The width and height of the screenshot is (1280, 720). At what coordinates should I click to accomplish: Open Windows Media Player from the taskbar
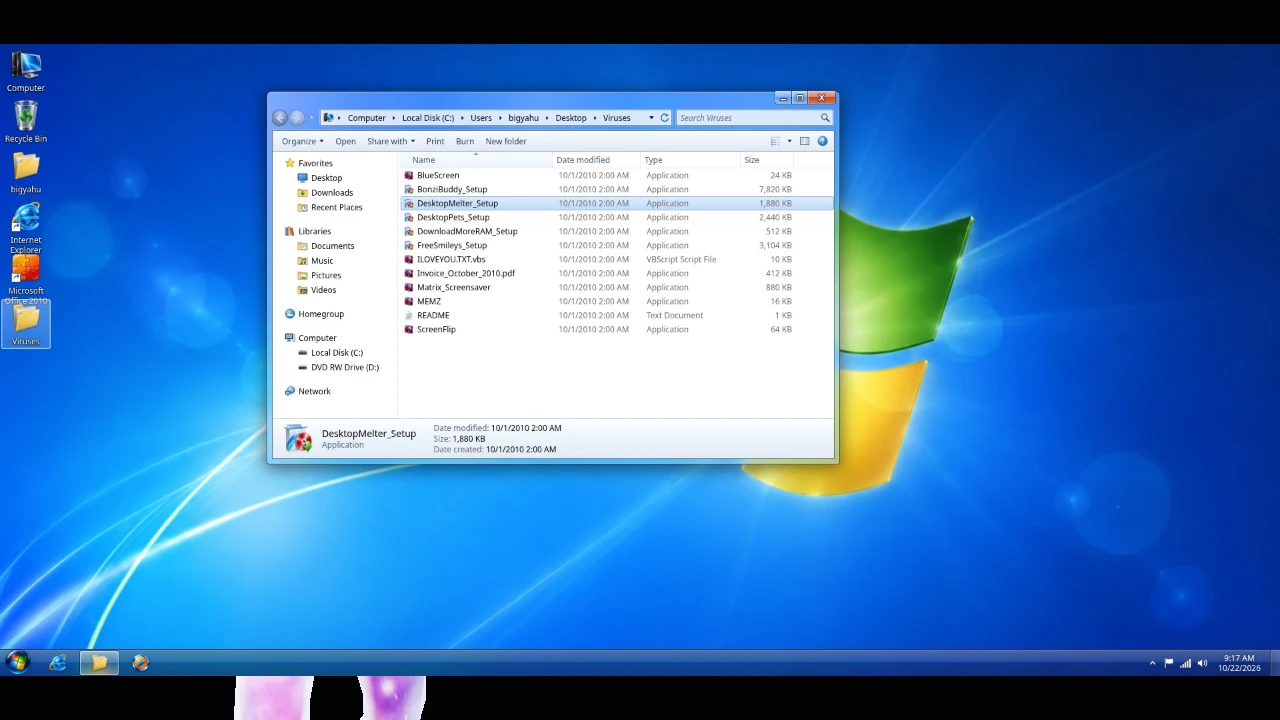[x=140, y=662]
